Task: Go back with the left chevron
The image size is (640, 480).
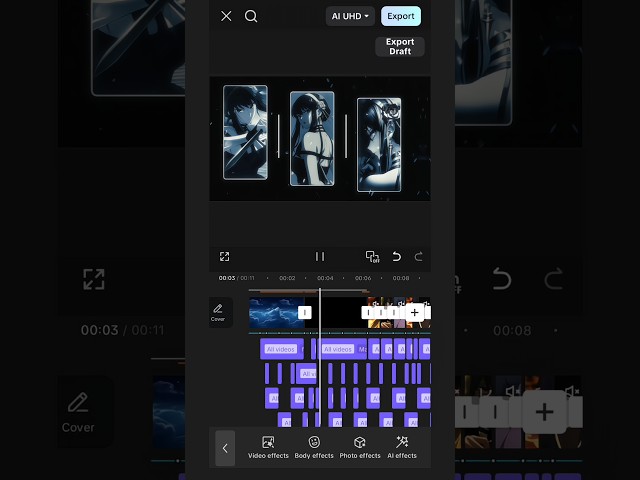Action: 225,448
